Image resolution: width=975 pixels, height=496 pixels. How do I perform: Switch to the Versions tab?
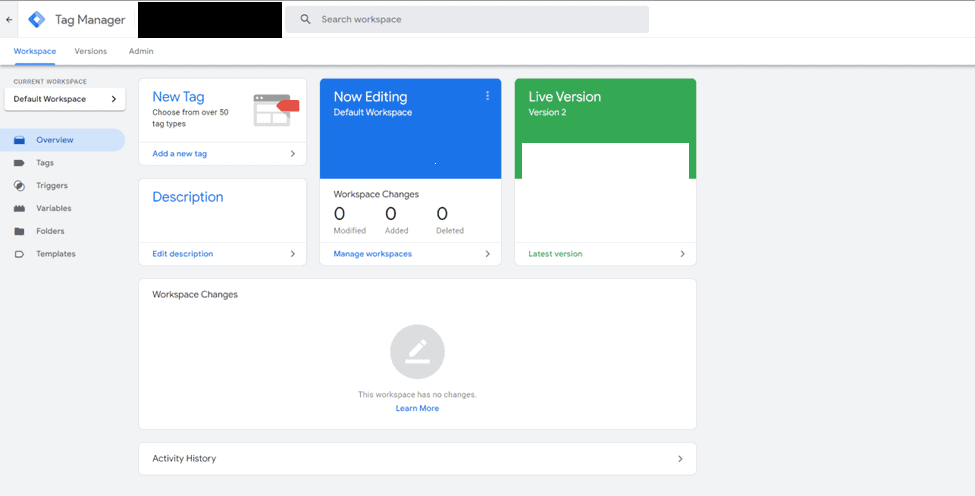click(x=90, y=51)
